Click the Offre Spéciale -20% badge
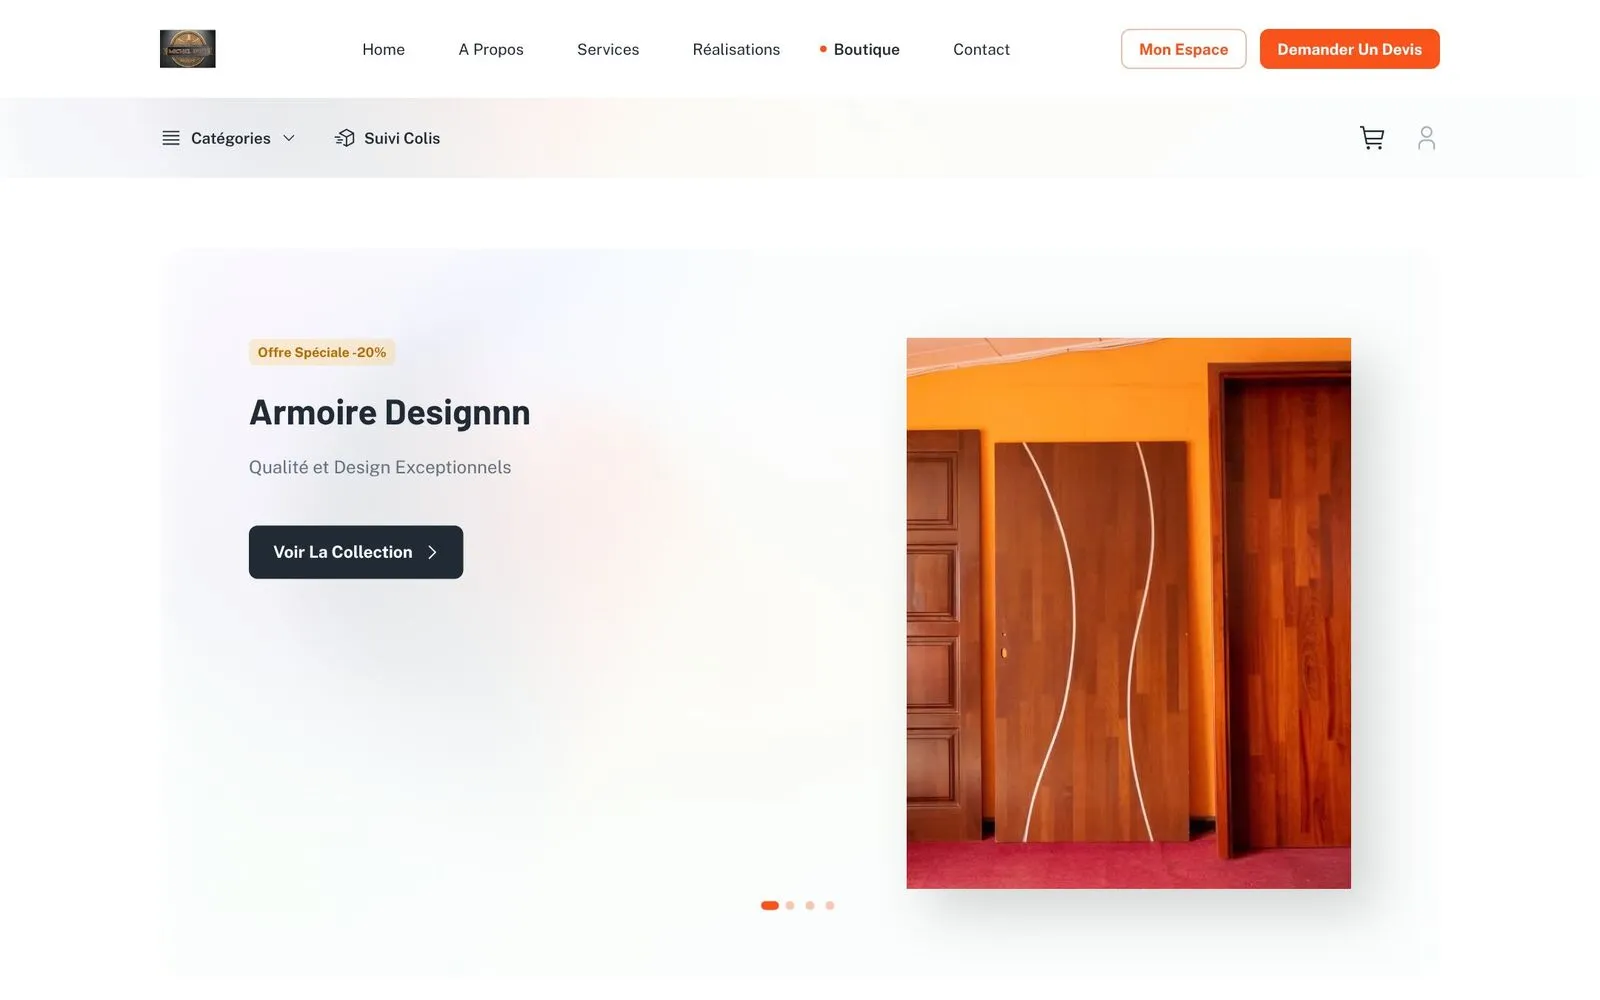 322,352
